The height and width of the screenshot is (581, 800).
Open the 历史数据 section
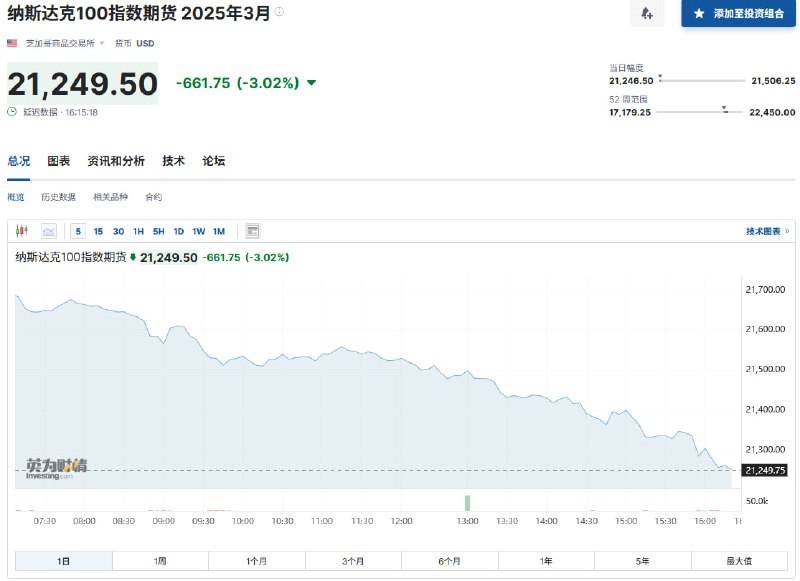tap(58, 197)
